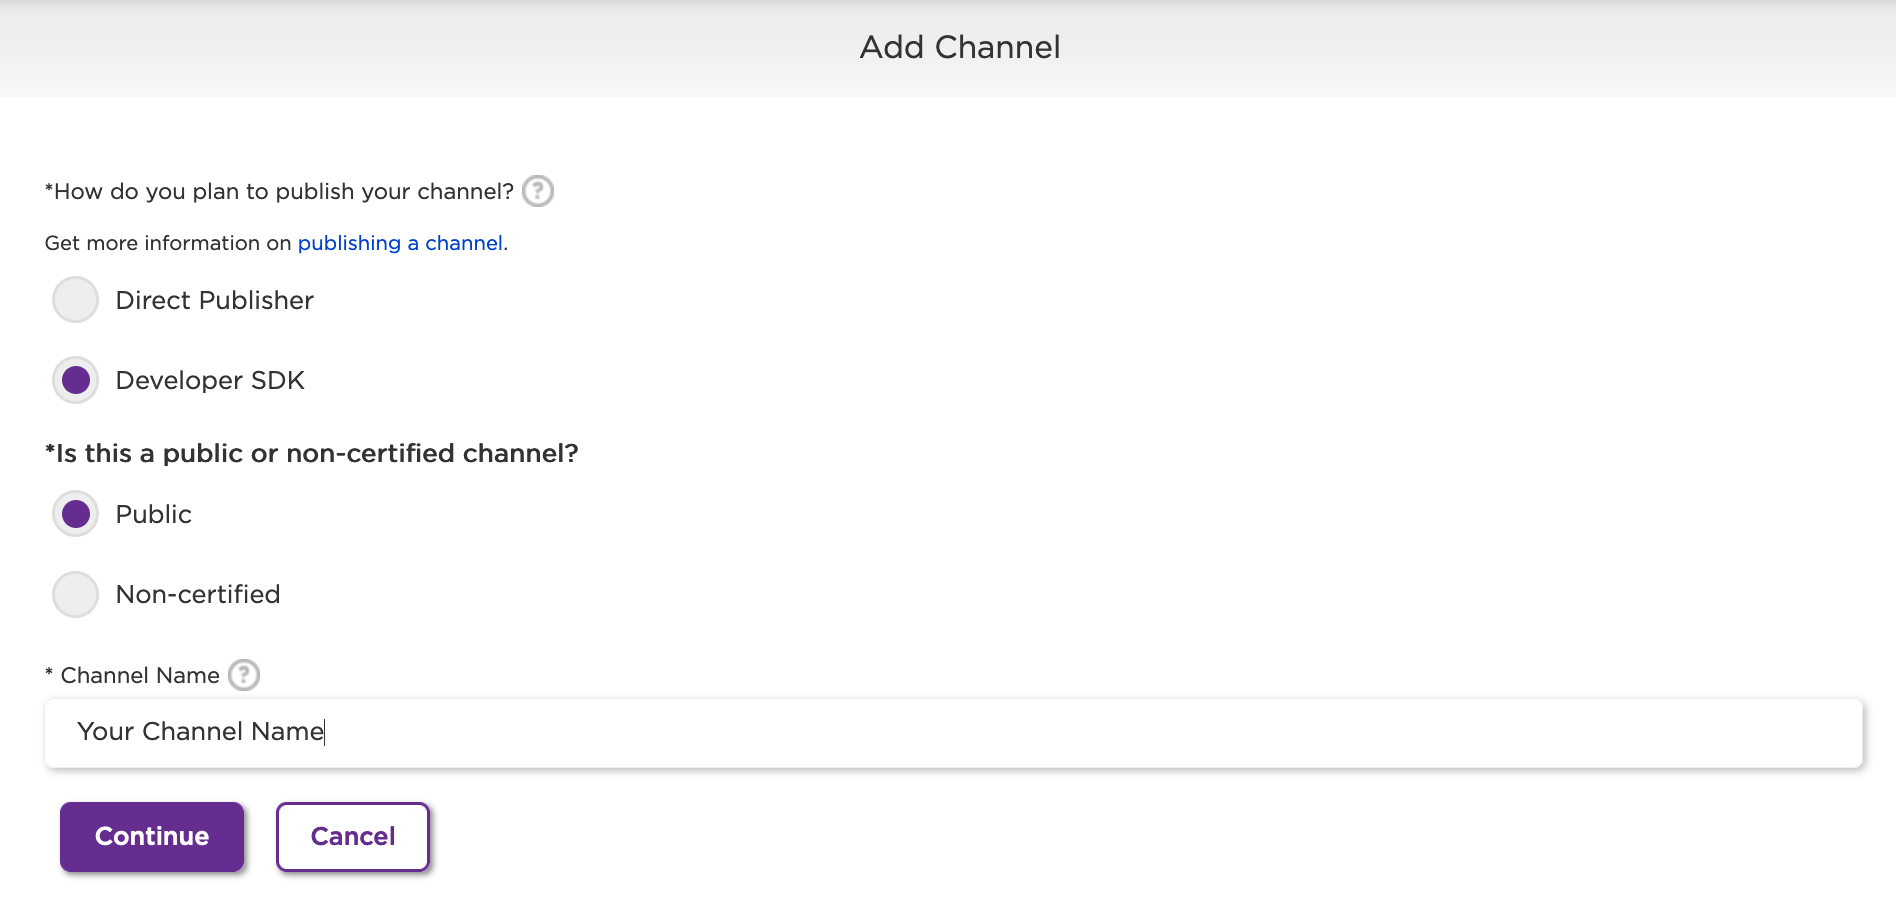Click the 'Direct Publisher' label text
The image size is (1896, 902).
point(214,300)
